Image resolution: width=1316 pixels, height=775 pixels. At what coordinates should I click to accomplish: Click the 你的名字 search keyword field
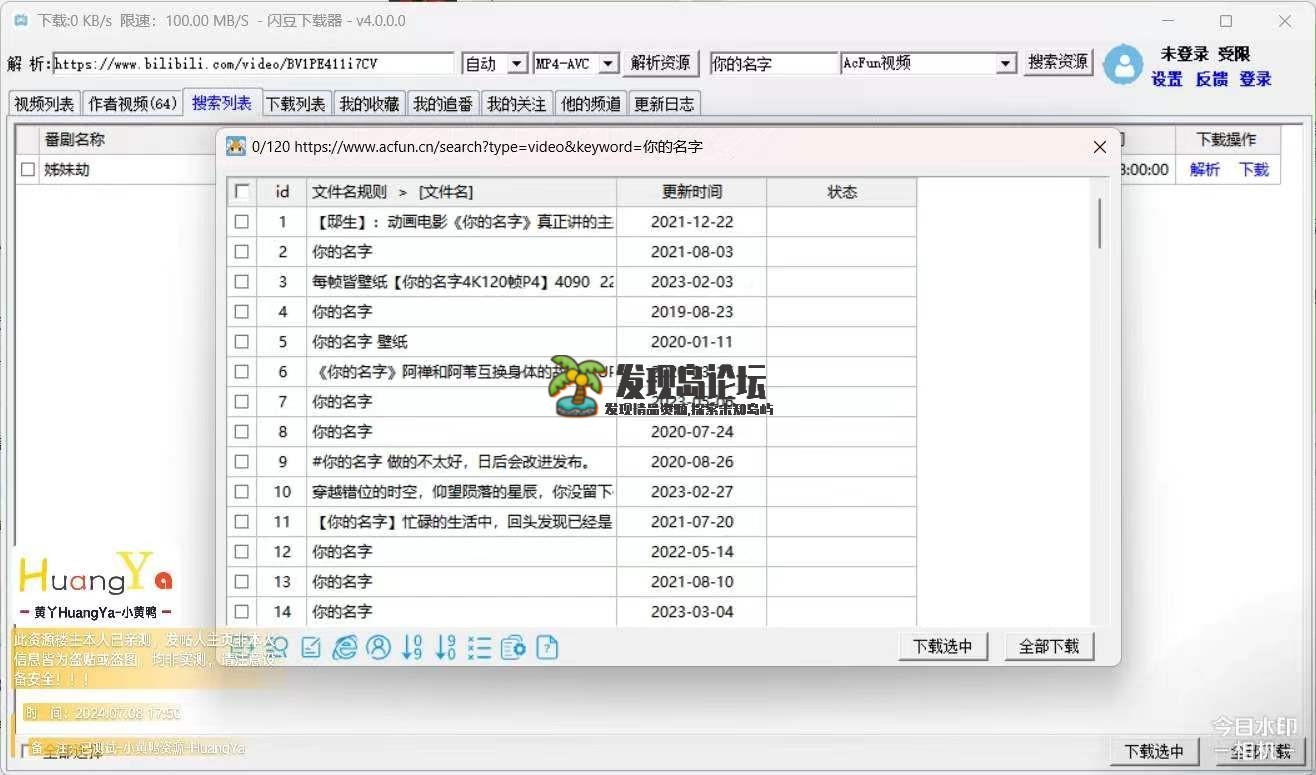click(x=773, y=63)
